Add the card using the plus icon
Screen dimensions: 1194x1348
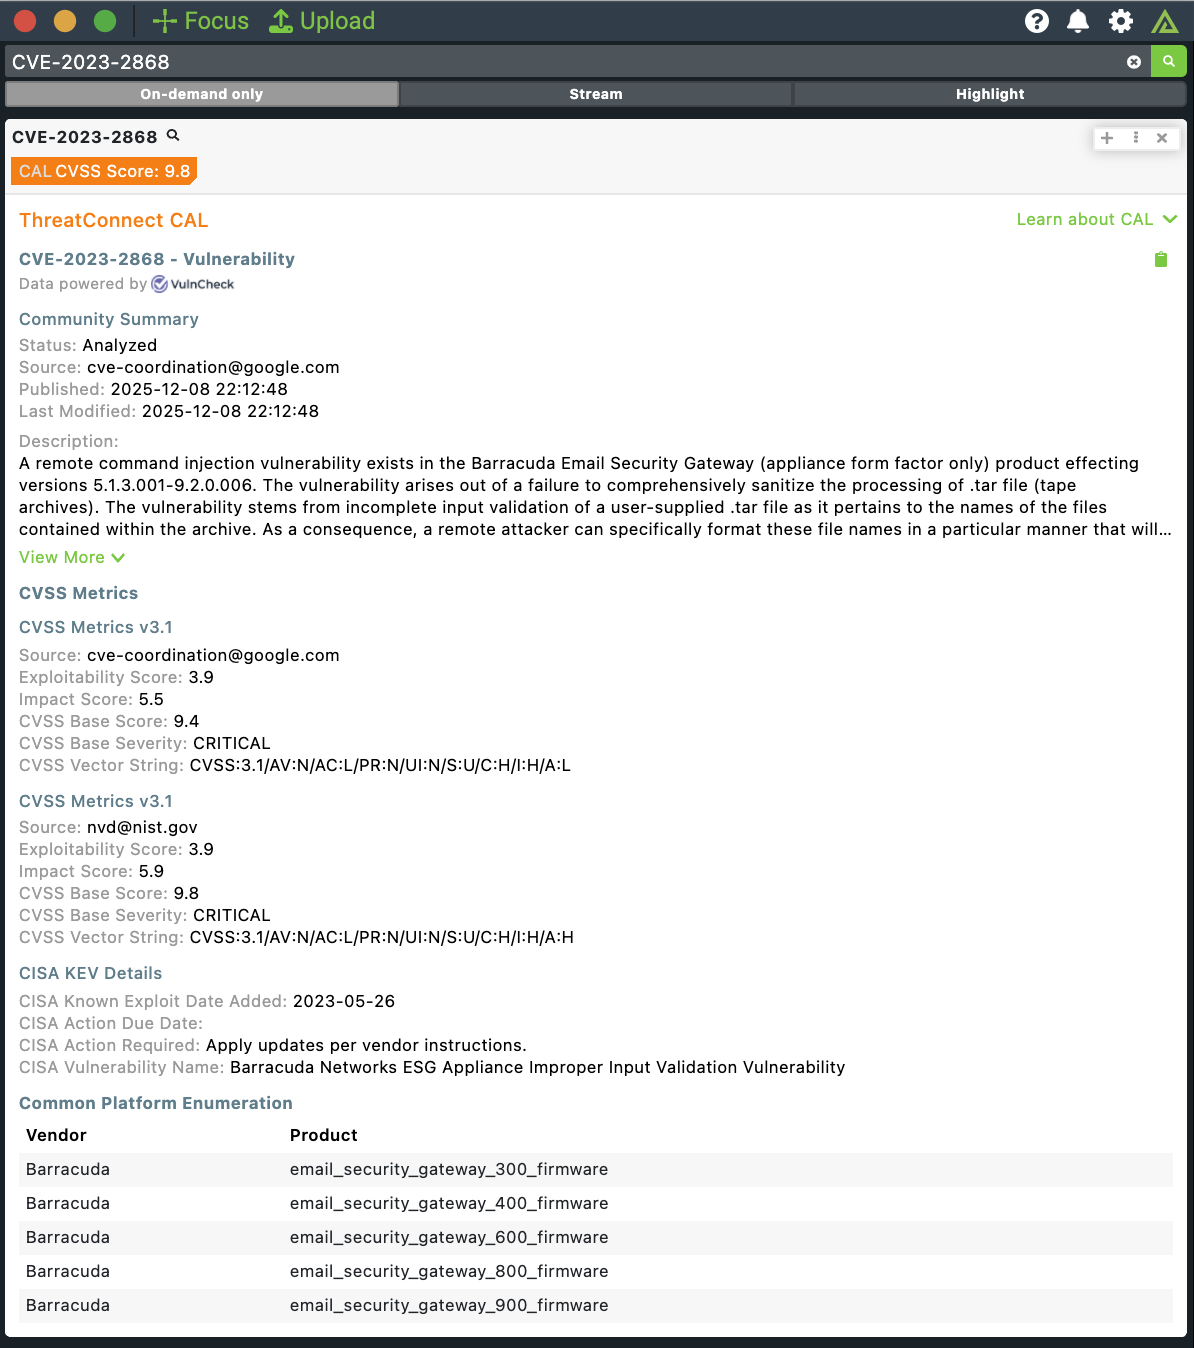tap(1107, 138)
